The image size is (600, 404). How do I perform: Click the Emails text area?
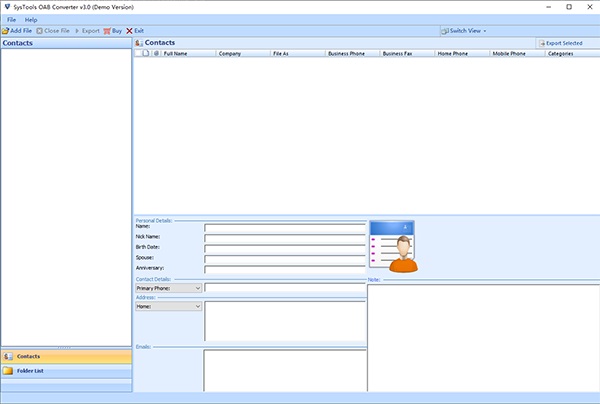pos(285,370)
